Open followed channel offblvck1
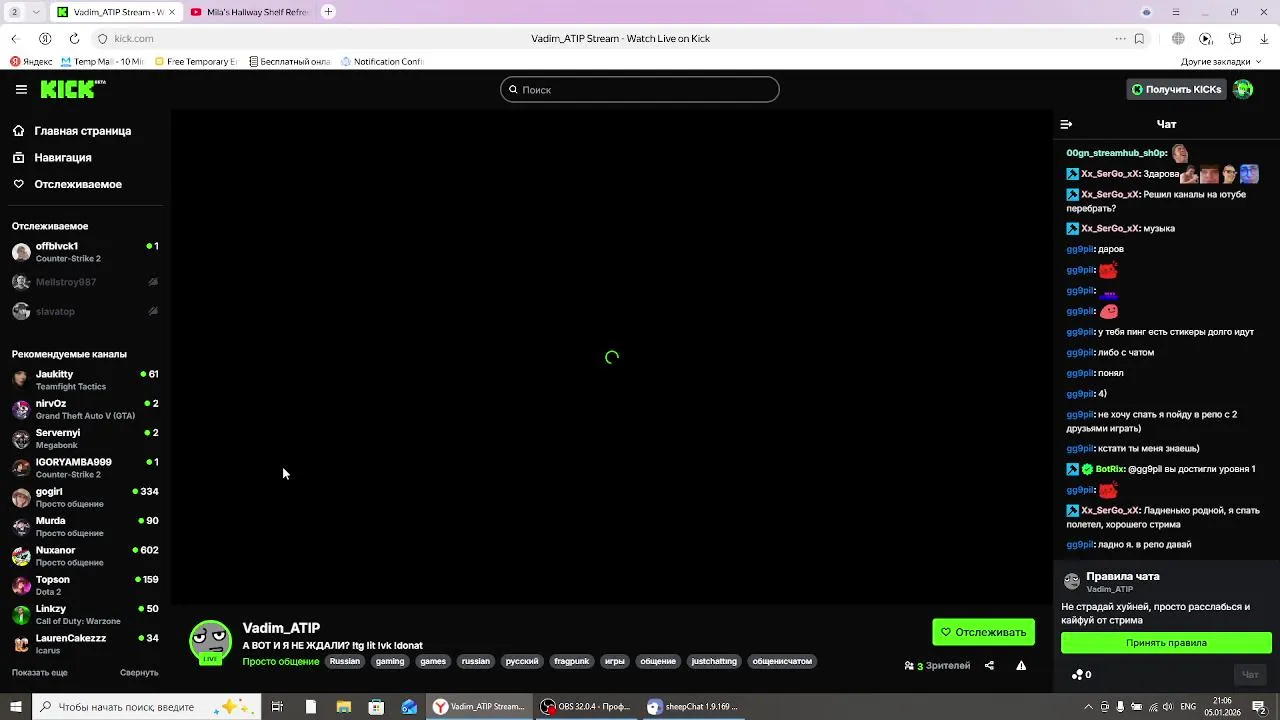This screenshot has width=1280, height=720. (85, 252)
